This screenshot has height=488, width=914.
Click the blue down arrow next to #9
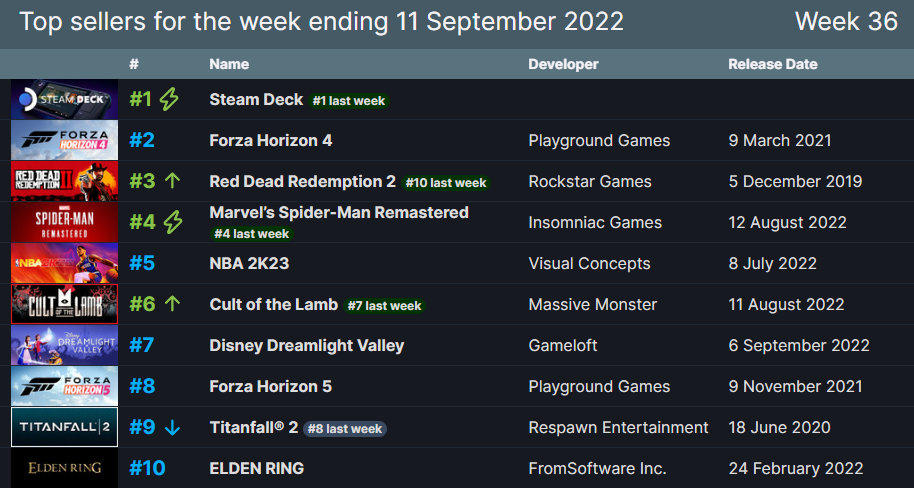173,428
